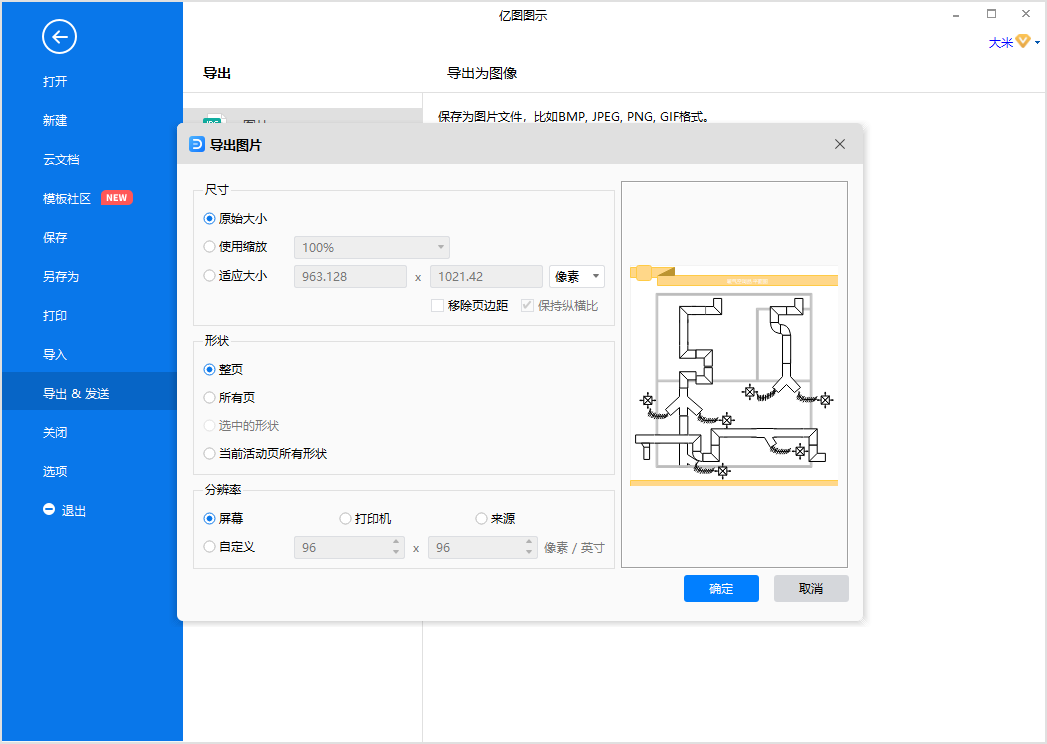Close the 导出图片 dialog

click(x=840, y=145)
